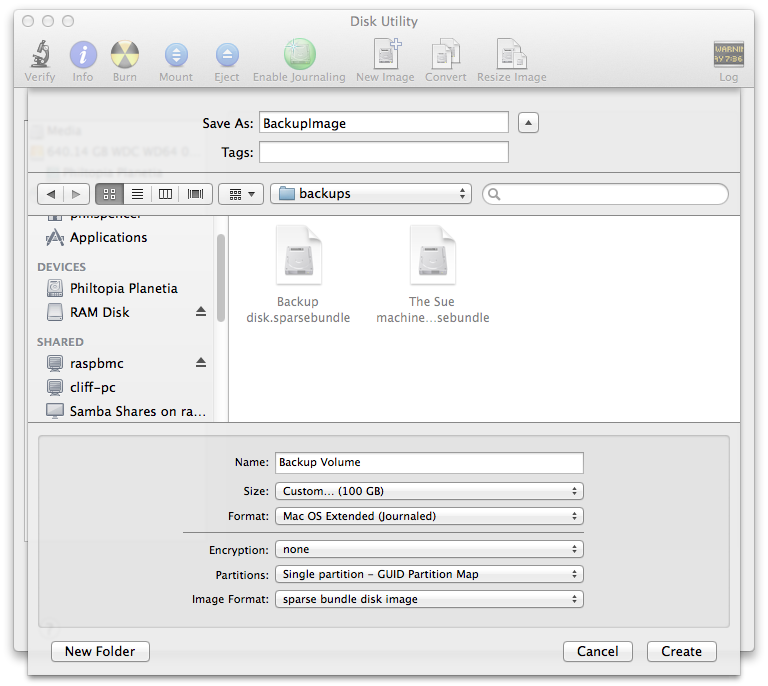Click the Philtopia Planetia hard drive icon
The width and height of the screenshot is (768, 686).
[55, 288]
